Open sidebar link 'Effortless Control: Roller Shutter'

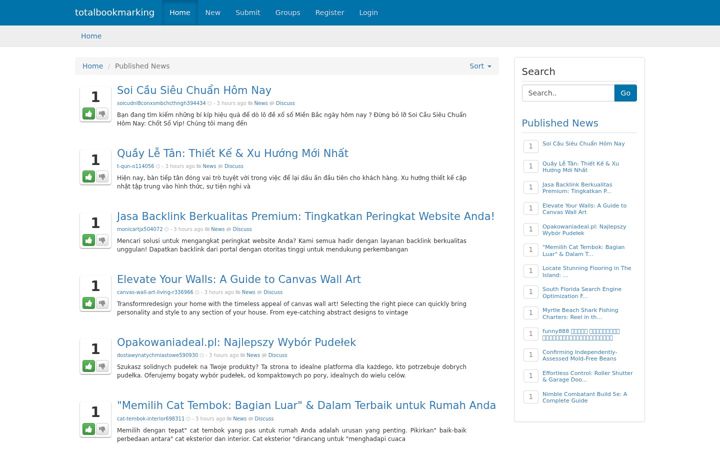click(587, 376)
